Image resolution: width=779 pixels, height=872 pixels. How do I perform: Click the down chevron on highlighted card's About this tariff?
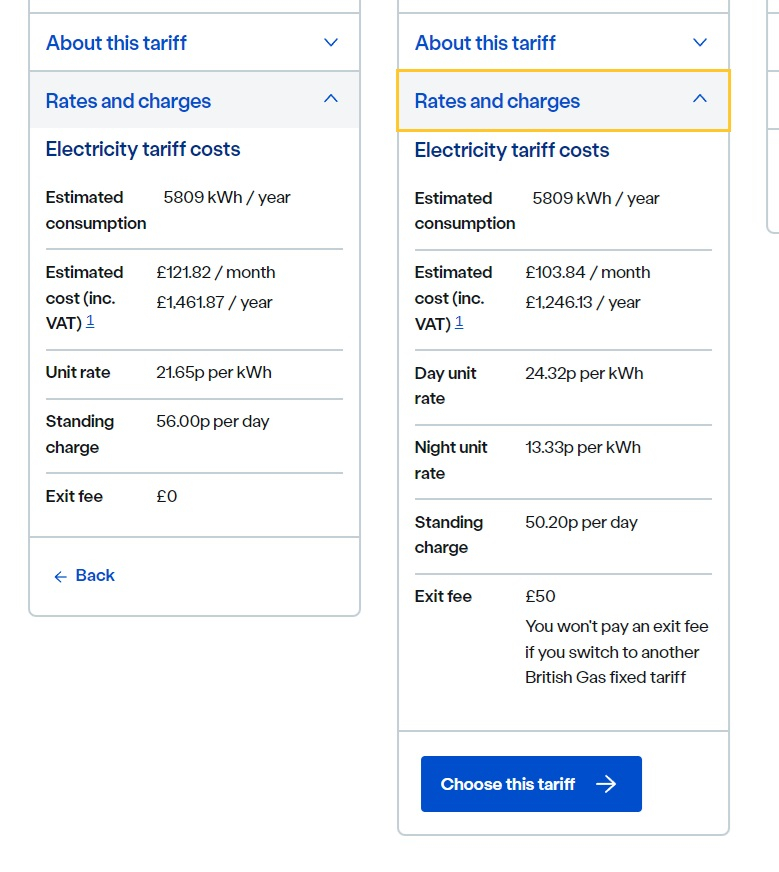pos(700,43)
